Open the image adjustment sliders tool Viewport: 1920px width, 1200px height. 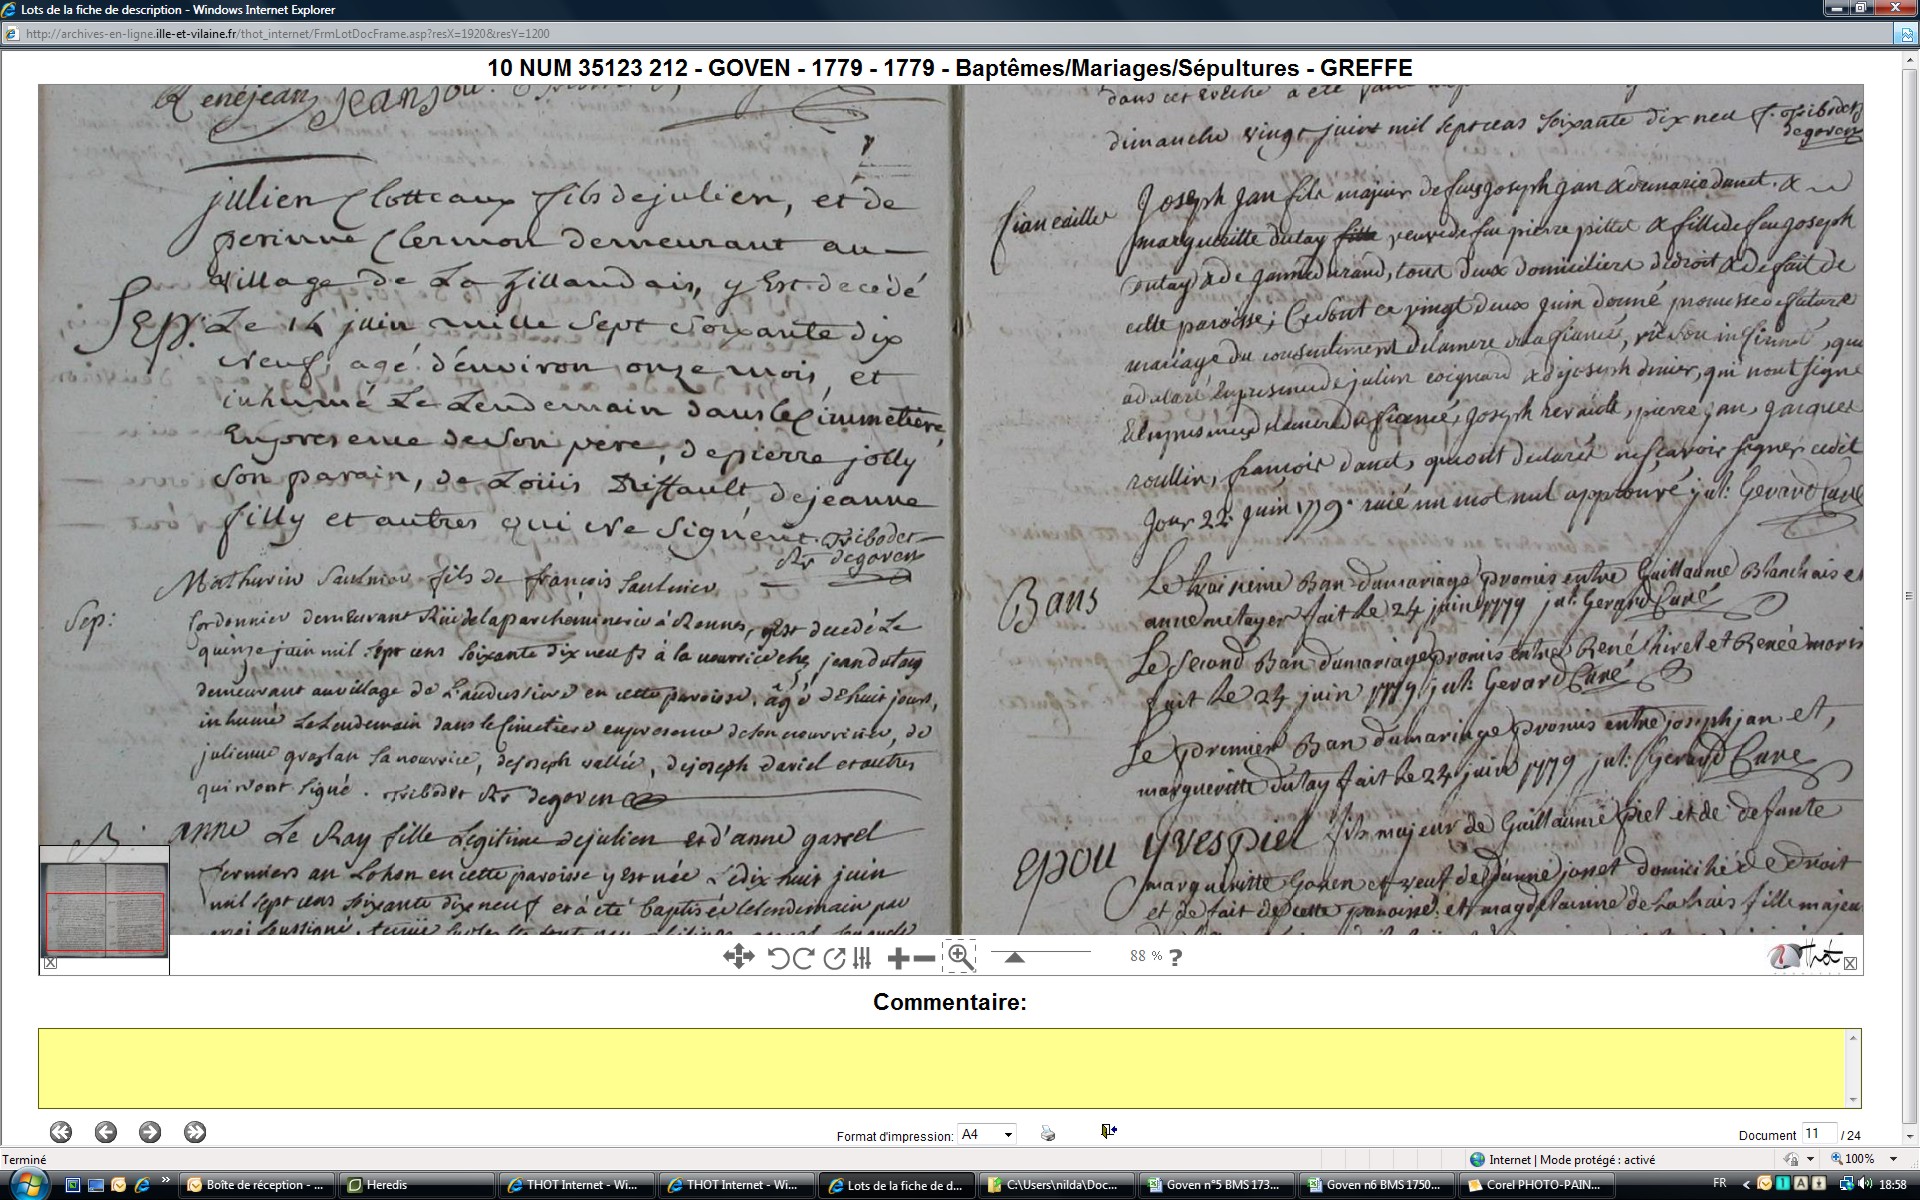pyautogui.click(x=862, y=958)
